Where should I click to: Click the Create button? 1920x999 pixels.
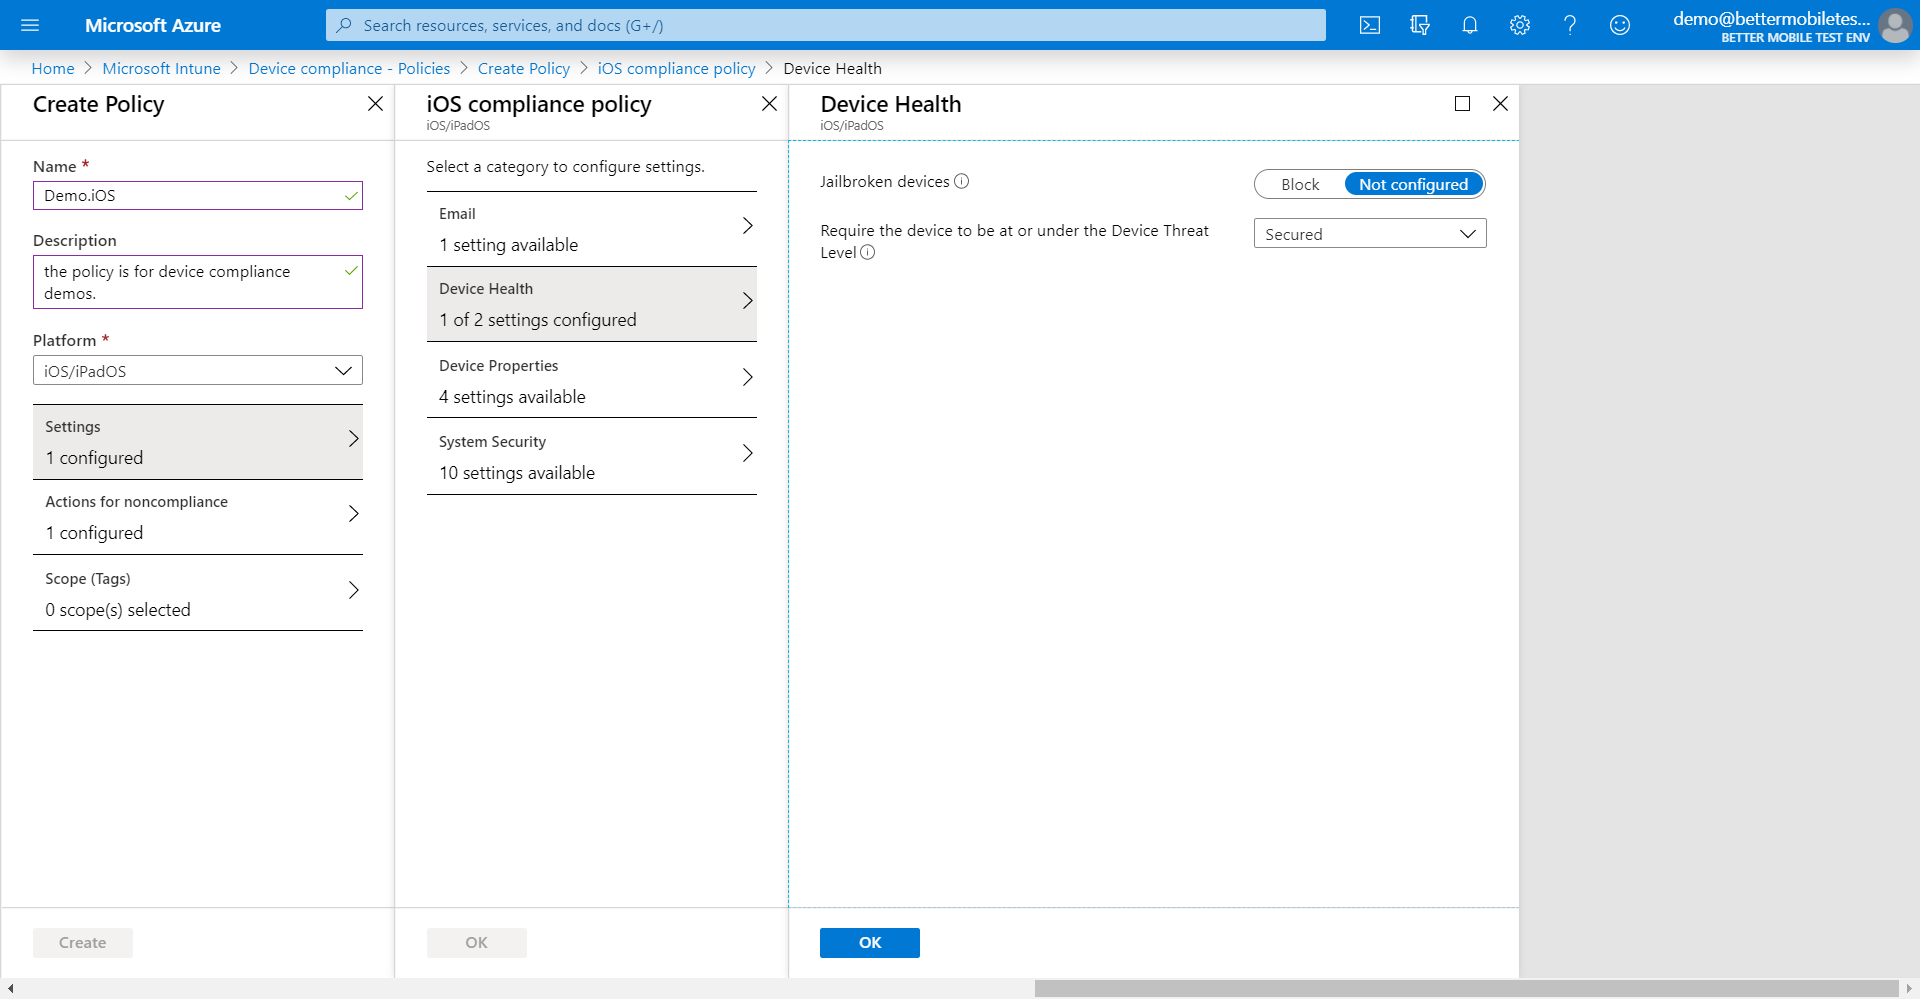pyautogui.click(x=83, y=943)
